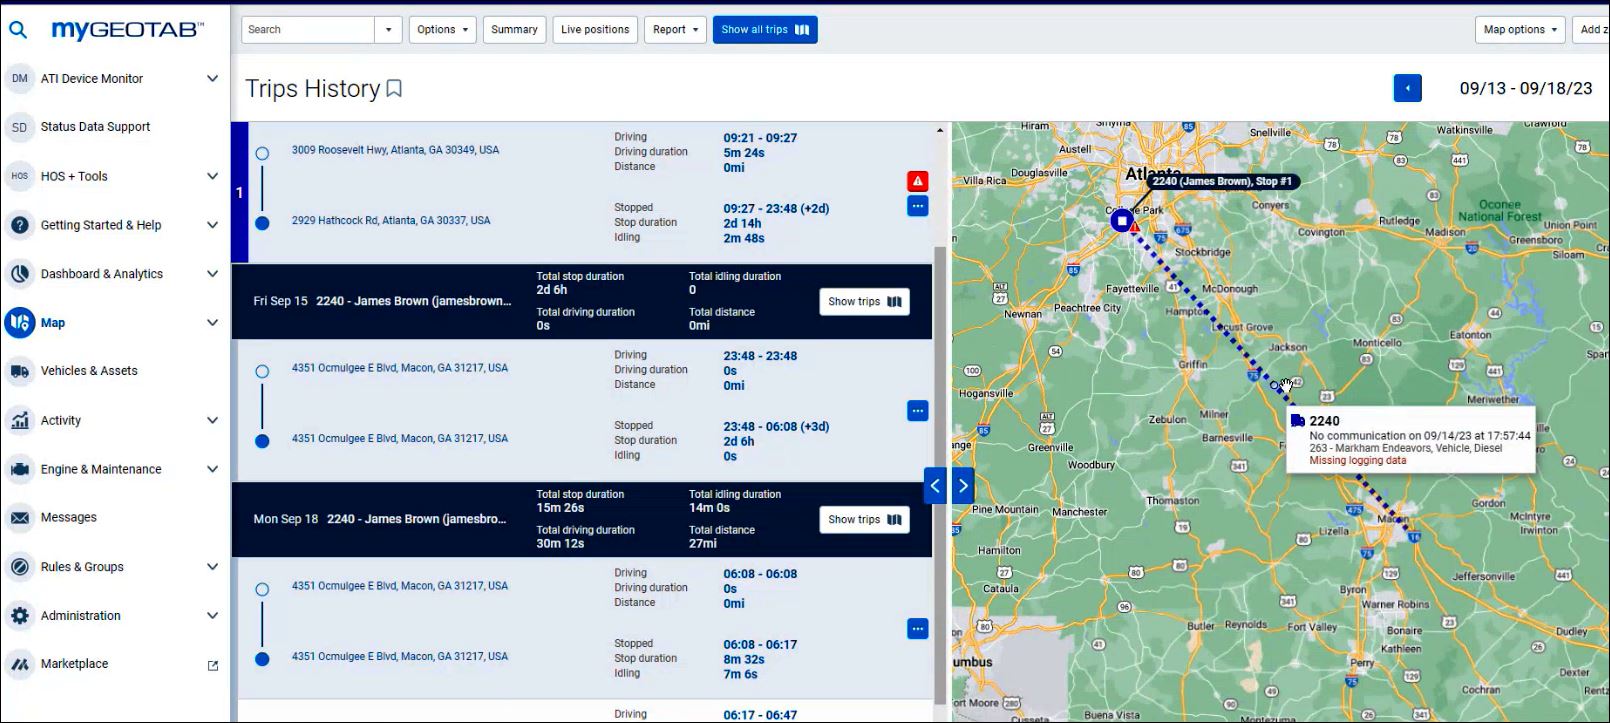Click the Messages envelope icon
The height and width of the screenshot is (723, 1610).
(20, 518)
